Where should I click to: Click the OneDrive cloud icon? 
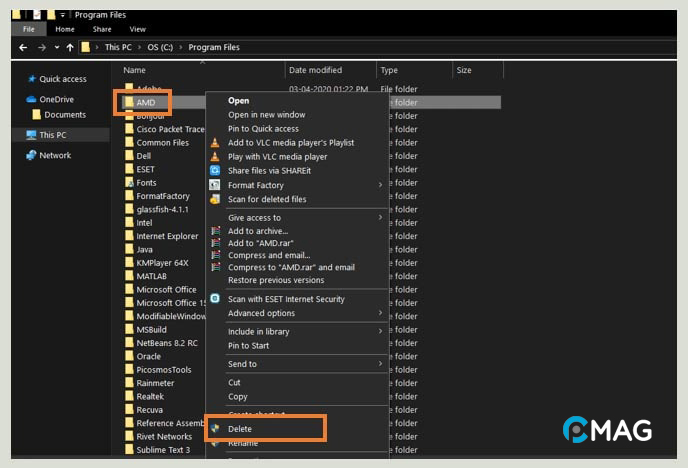[x=31, y=99]
